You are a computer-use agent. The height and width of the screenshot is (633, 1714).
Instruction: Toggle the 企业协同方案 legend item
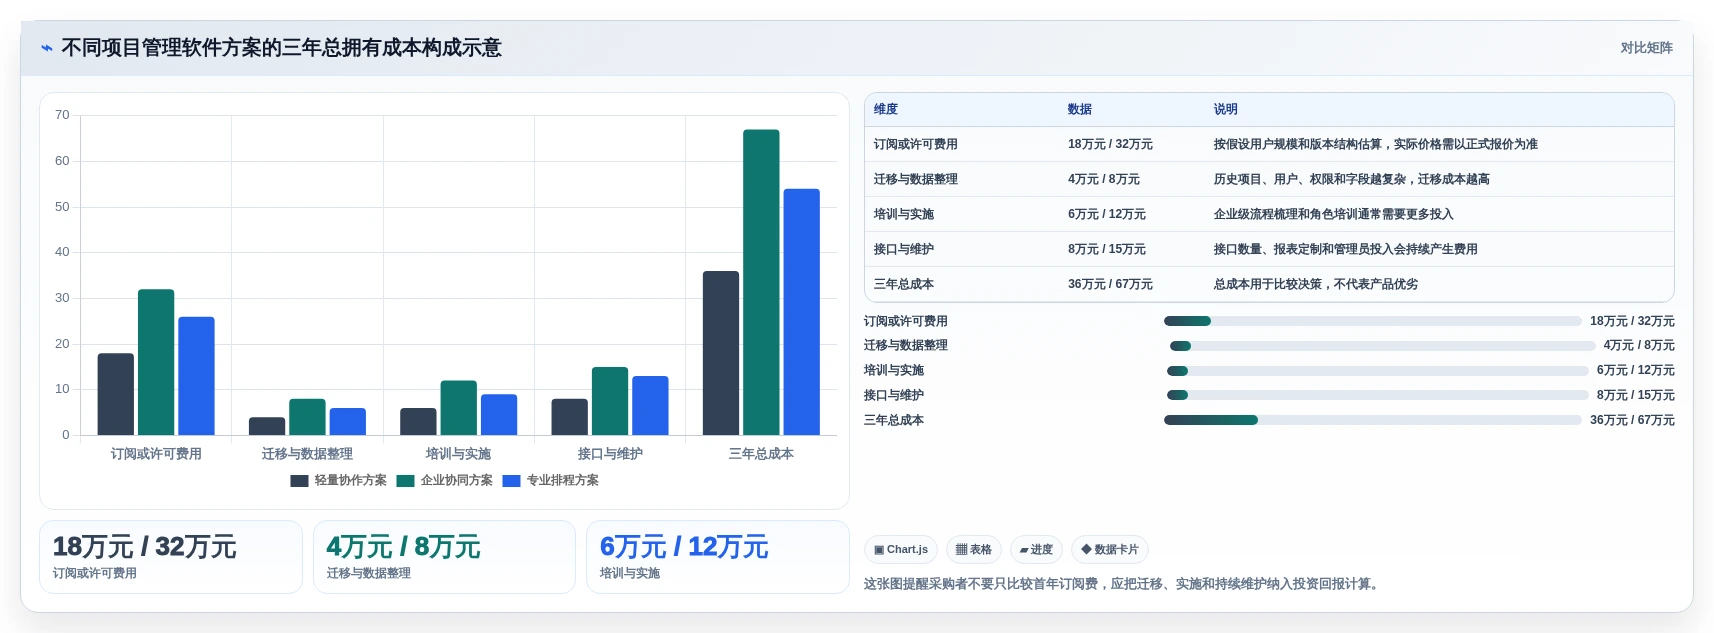point(444,480)
